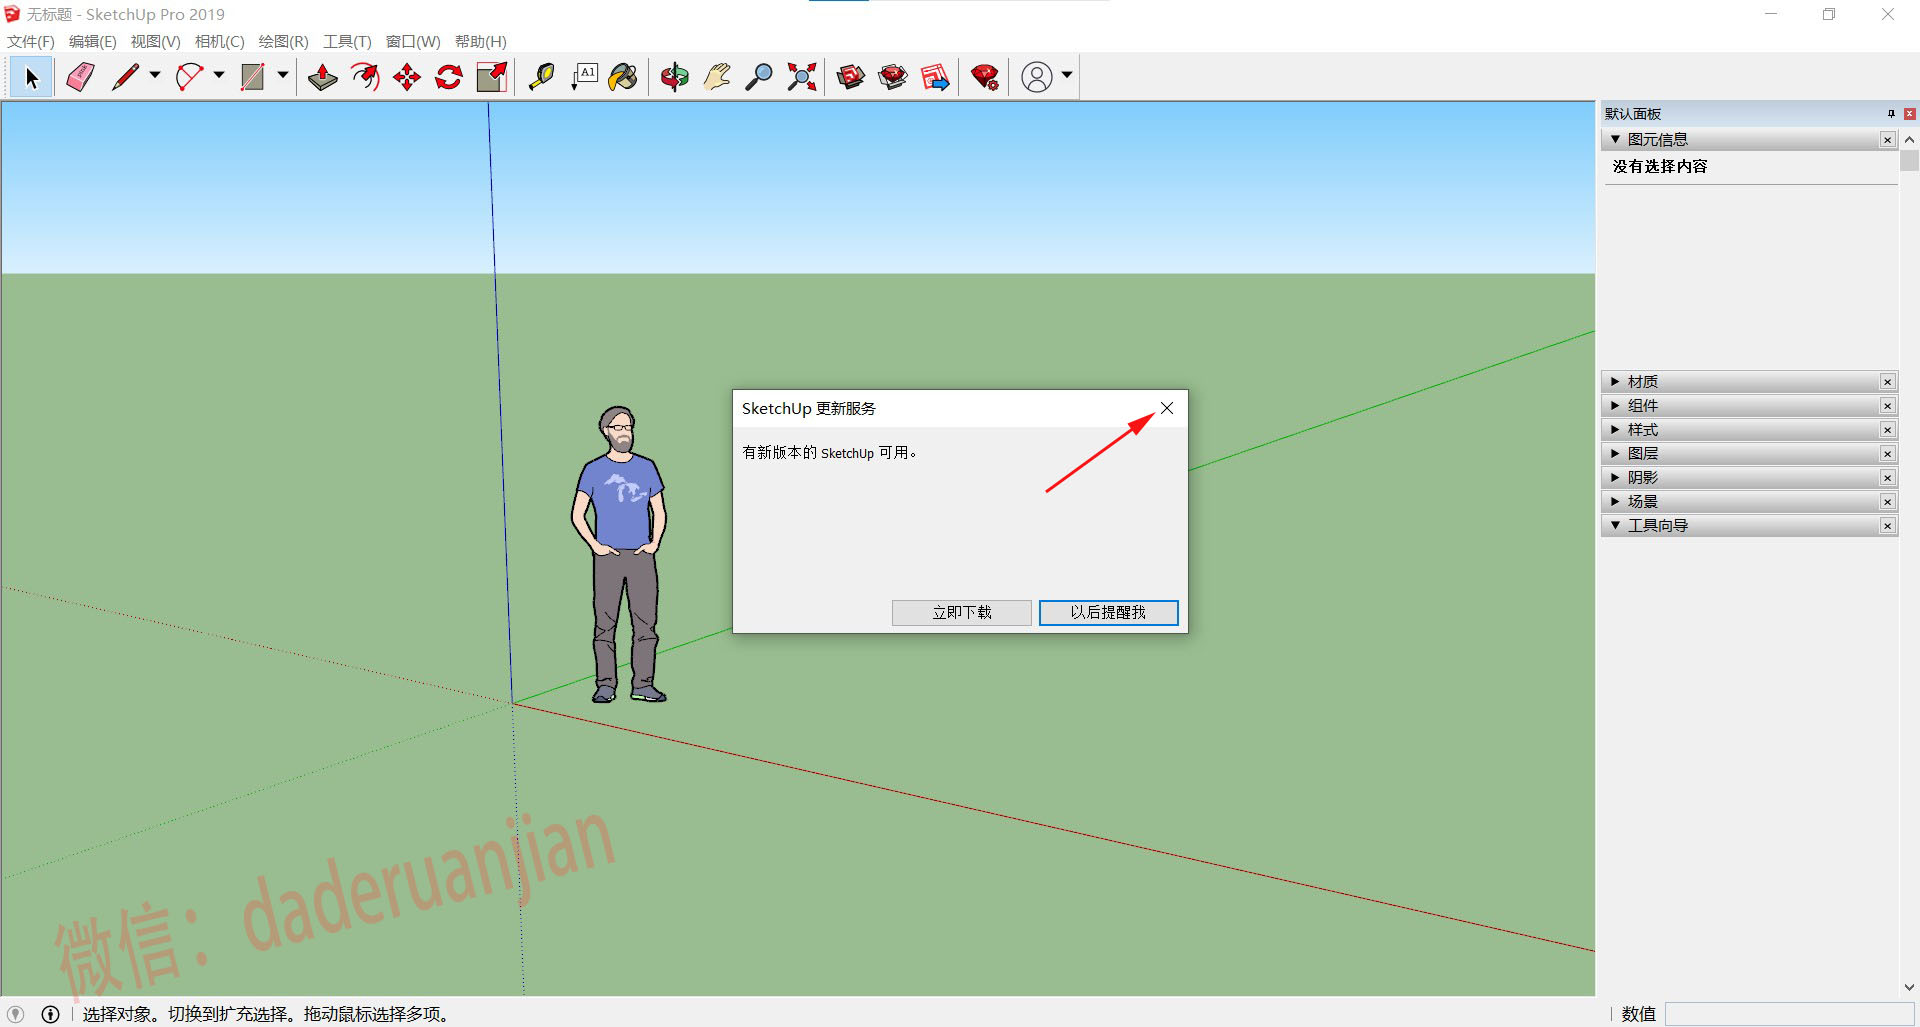The width and height of the screenshot is (1920, 1027).
Task: Toggle auto-hide pin on 默认面板
Action: (1891, 114)
